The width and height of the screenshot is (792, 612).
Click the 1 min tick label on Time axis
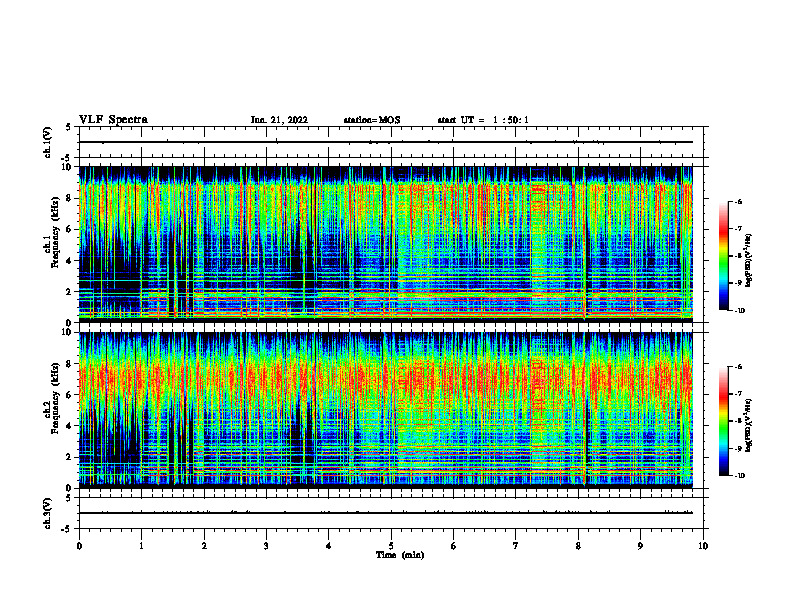[x=141, y=546]
